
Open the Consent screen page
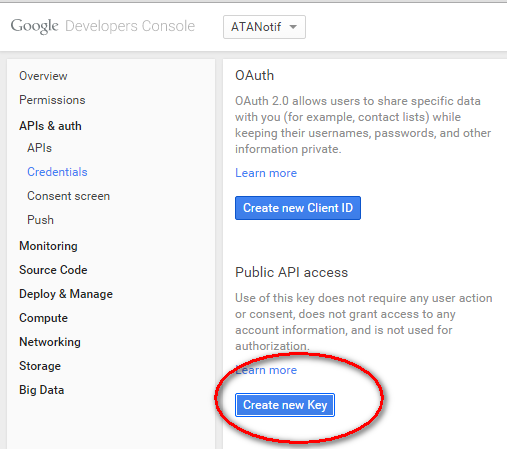(x=68, y=196)
